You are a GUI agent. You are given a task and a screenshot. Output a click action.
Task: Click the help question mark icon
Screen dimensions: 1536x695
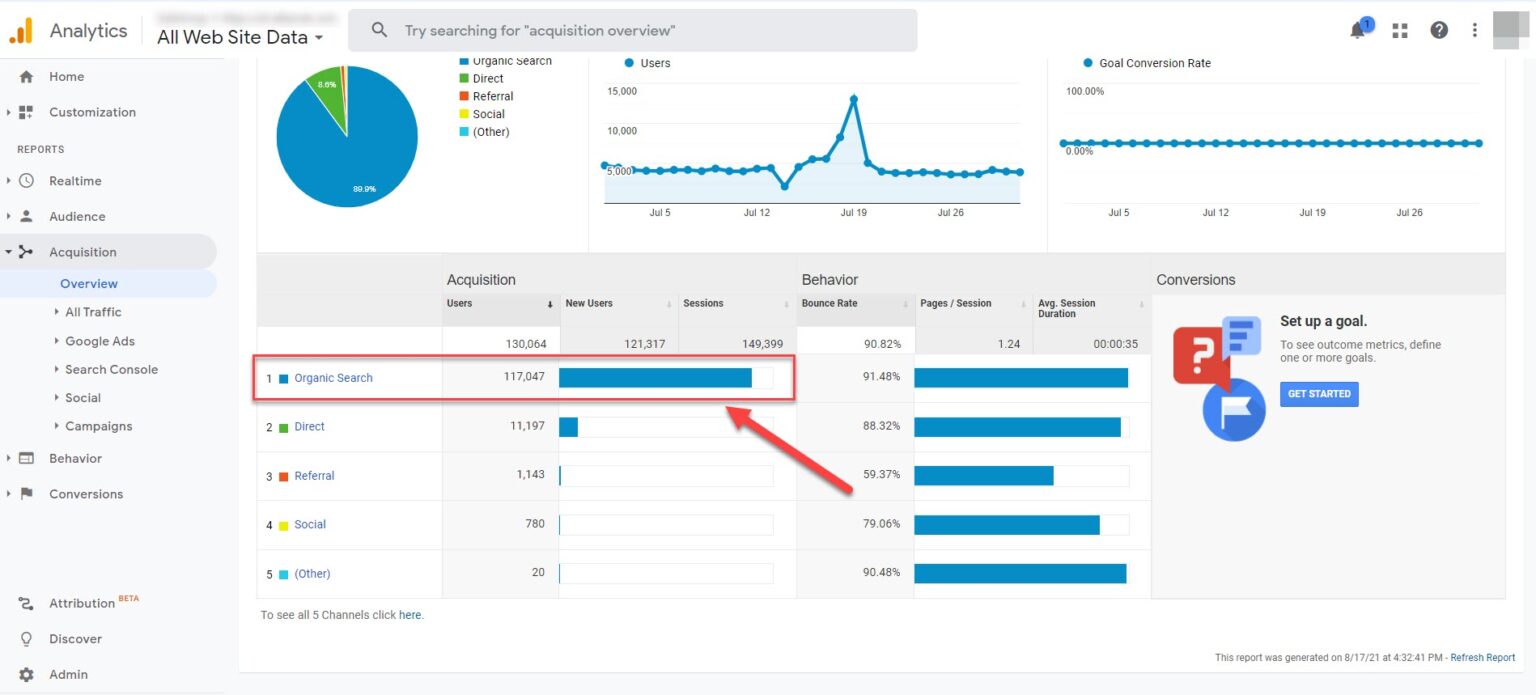(x=1439, y=30)
